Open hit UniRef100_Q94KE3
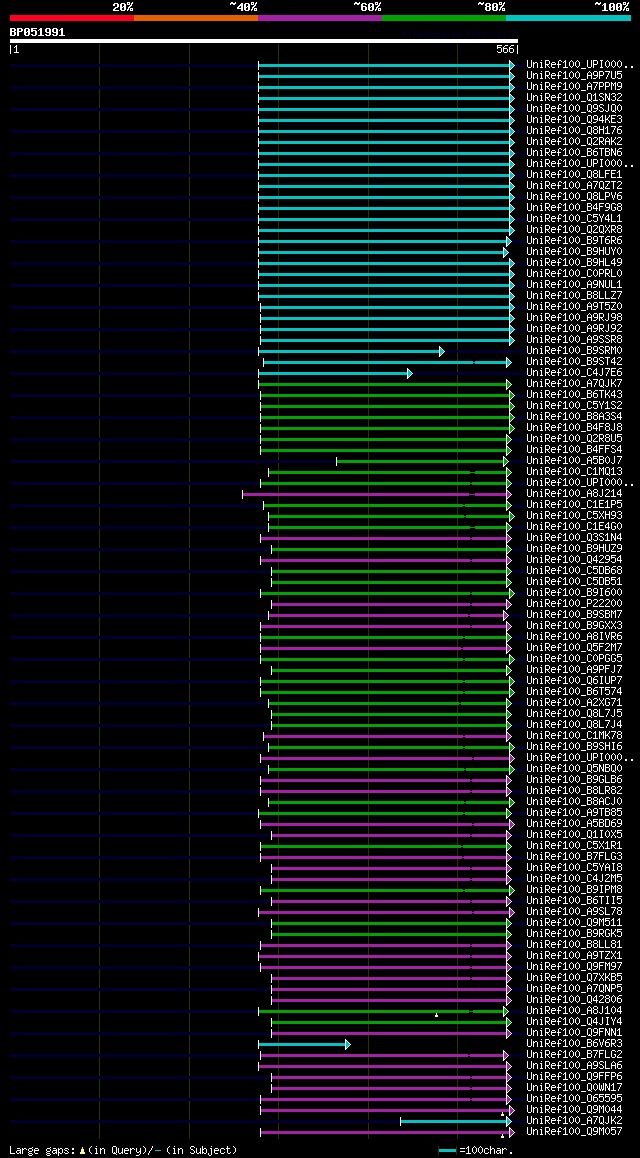 (x=574, y=120)
